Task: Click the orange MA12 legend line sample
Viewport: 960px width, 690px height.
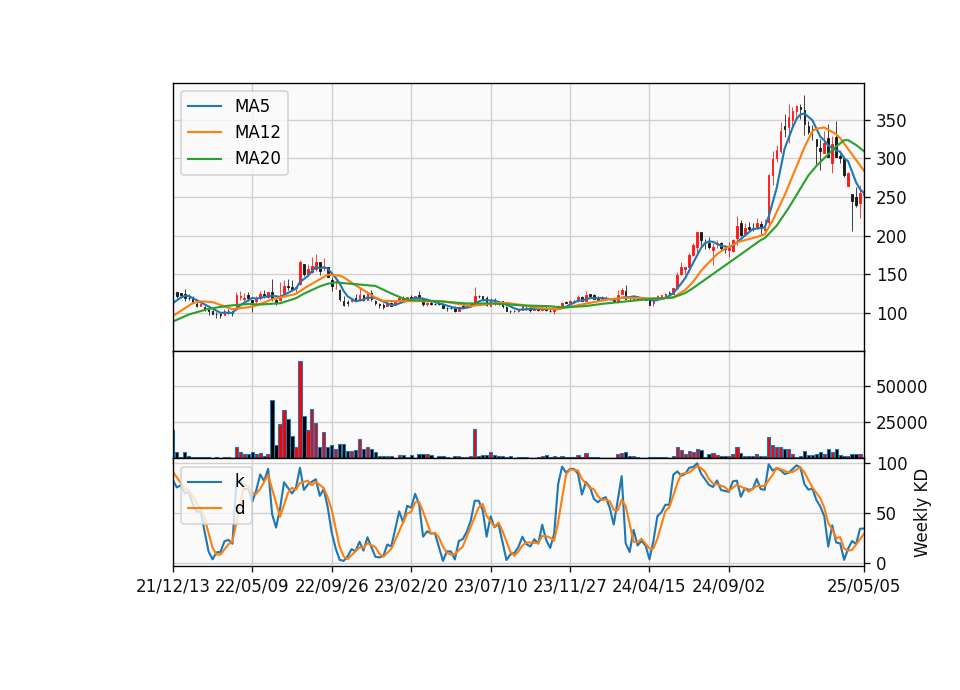Action: coord(204,132)
